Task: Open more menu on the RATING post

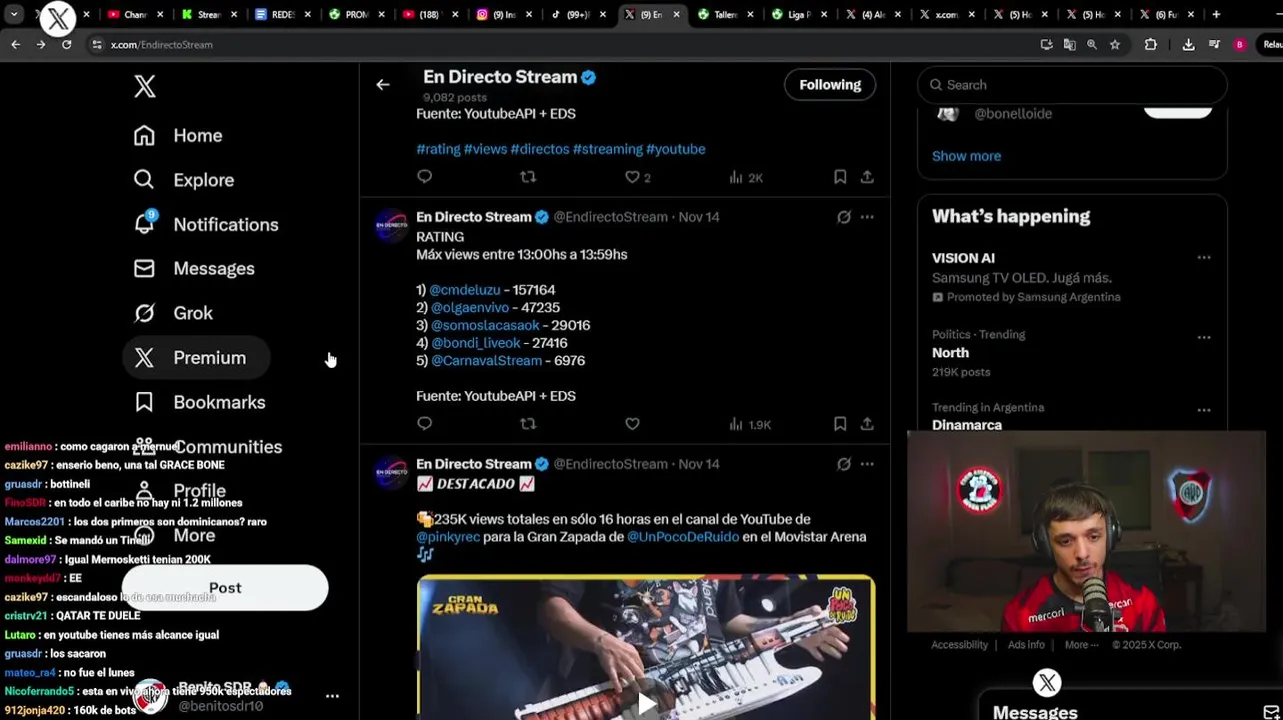Action: (x=867, y=217)
